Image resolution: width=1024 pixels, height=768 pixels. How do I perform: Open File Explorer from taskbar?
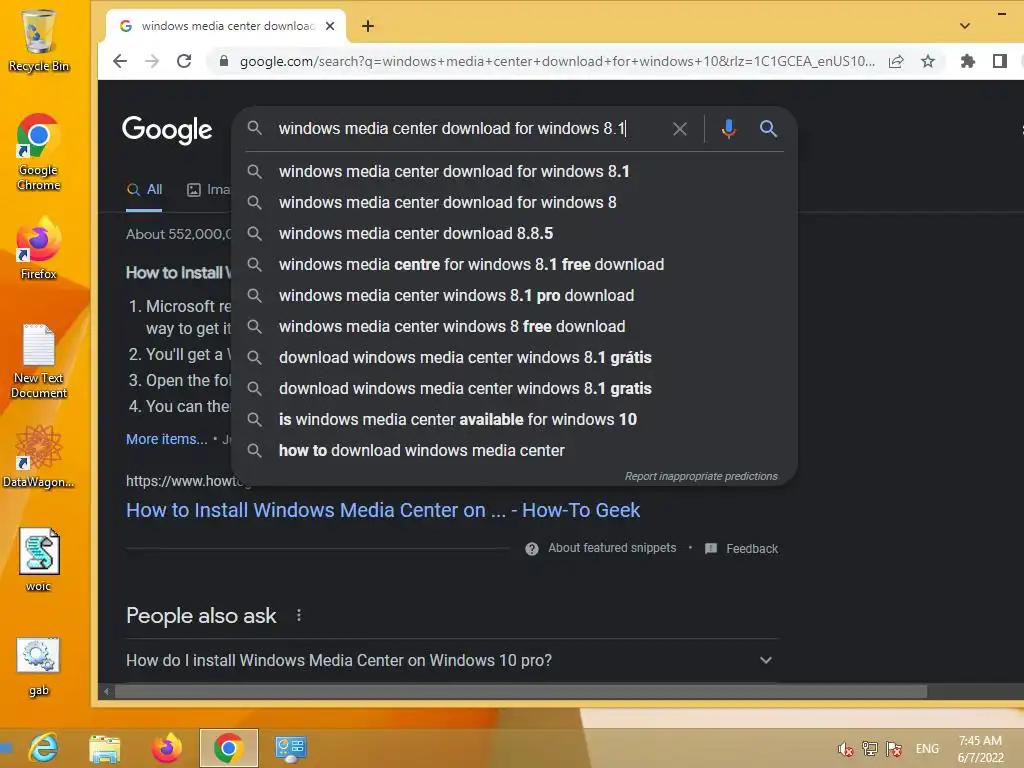pyautogui.click(x=104, y=748)
